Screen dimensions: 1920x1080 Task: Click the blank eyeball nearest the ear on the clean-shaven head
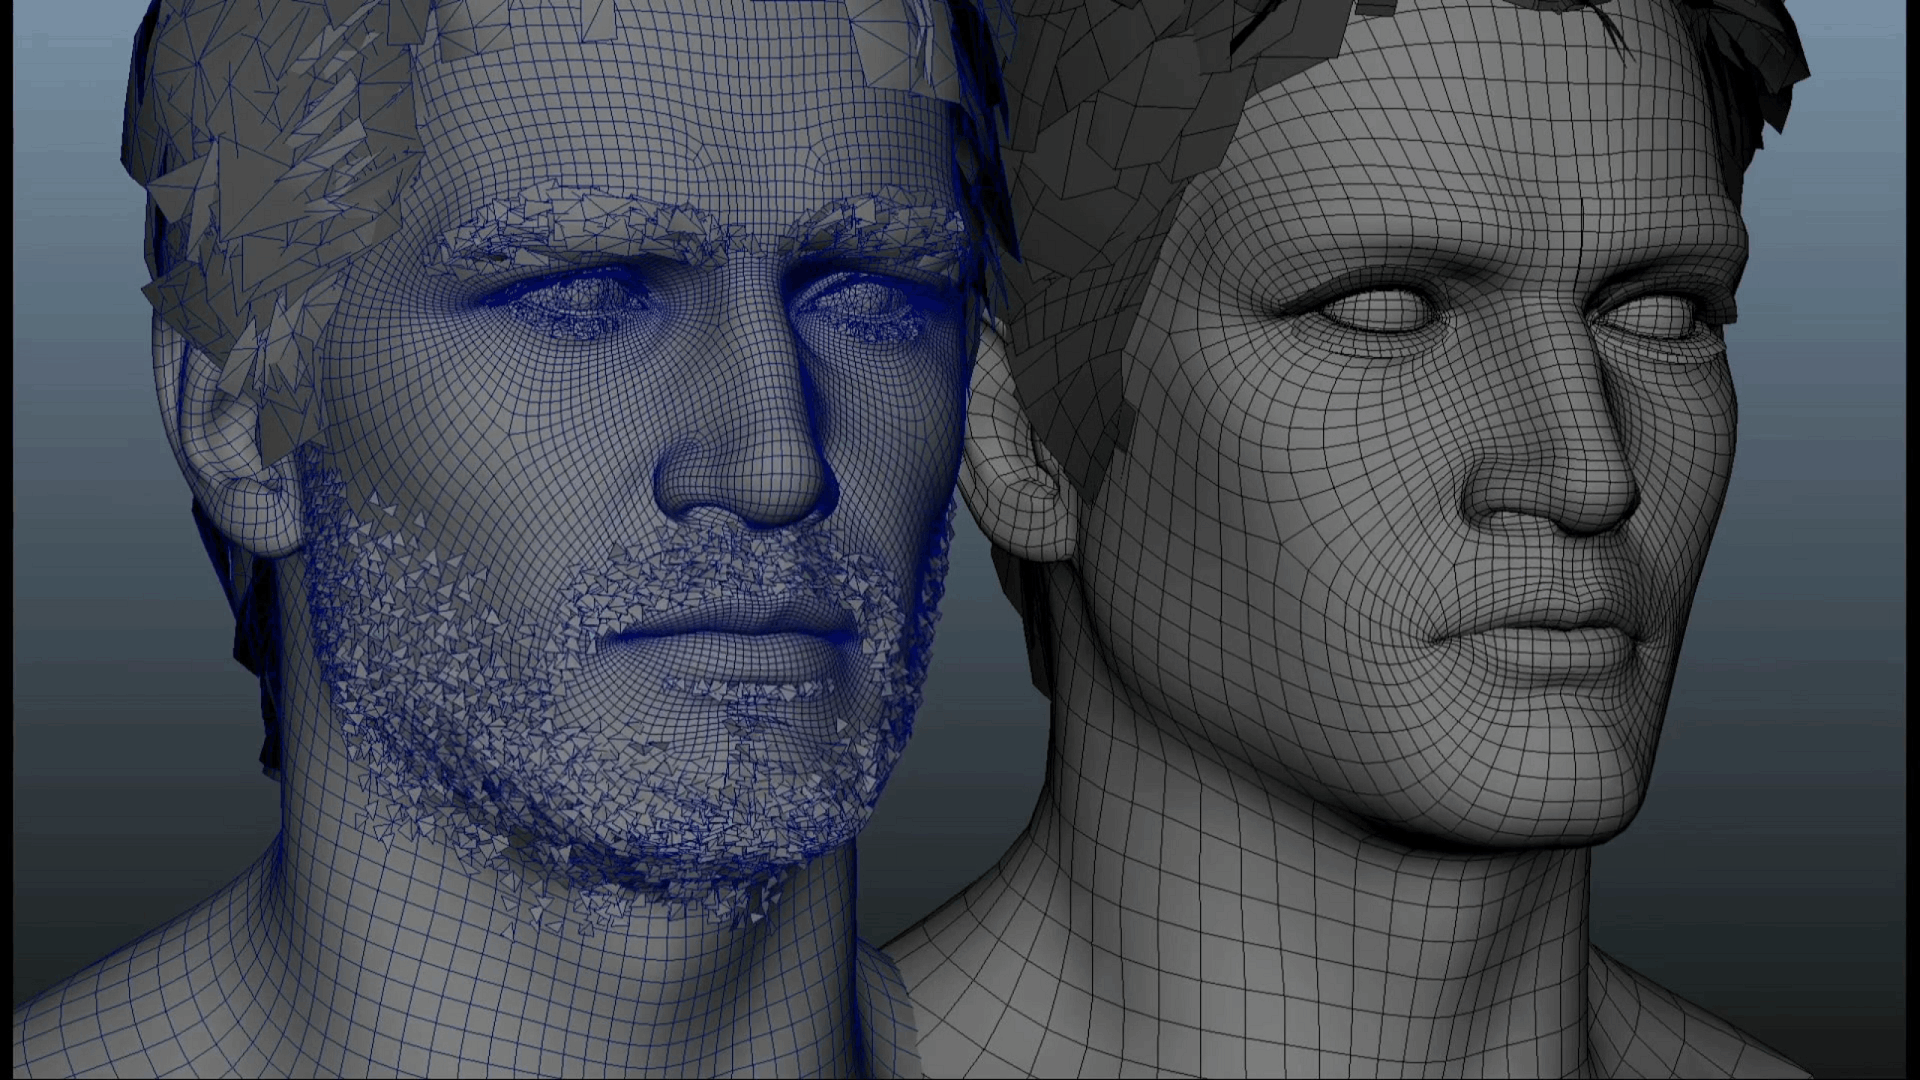[1377, 311]
